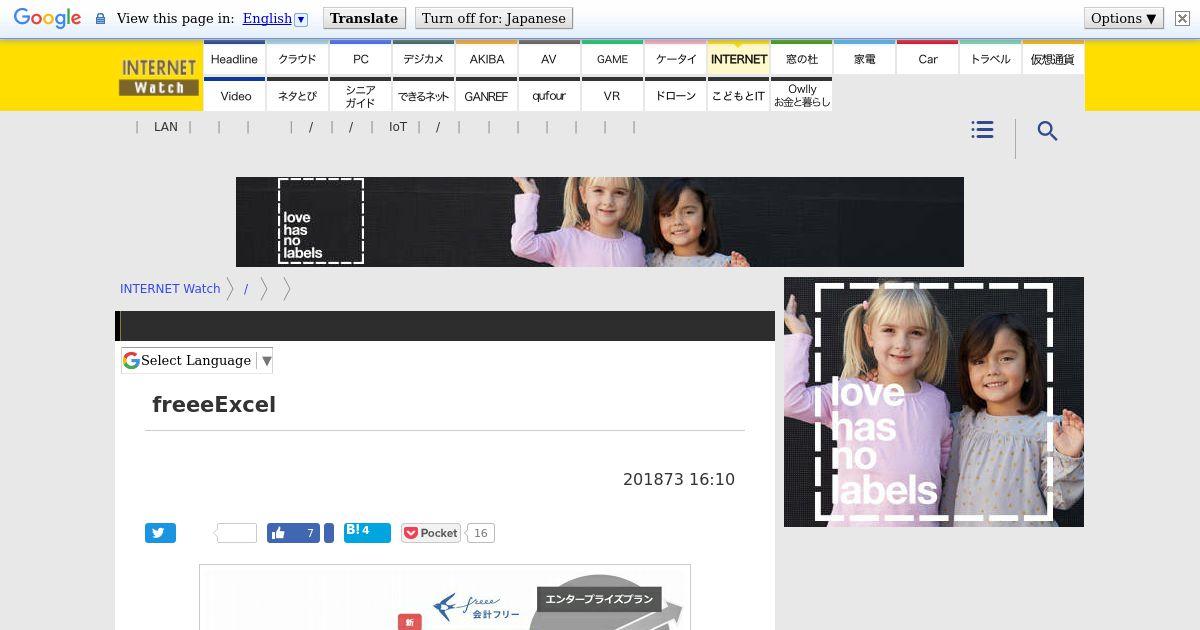1200x630 pixels.
Task: Open the PC tab
Action: pos(360,58)
